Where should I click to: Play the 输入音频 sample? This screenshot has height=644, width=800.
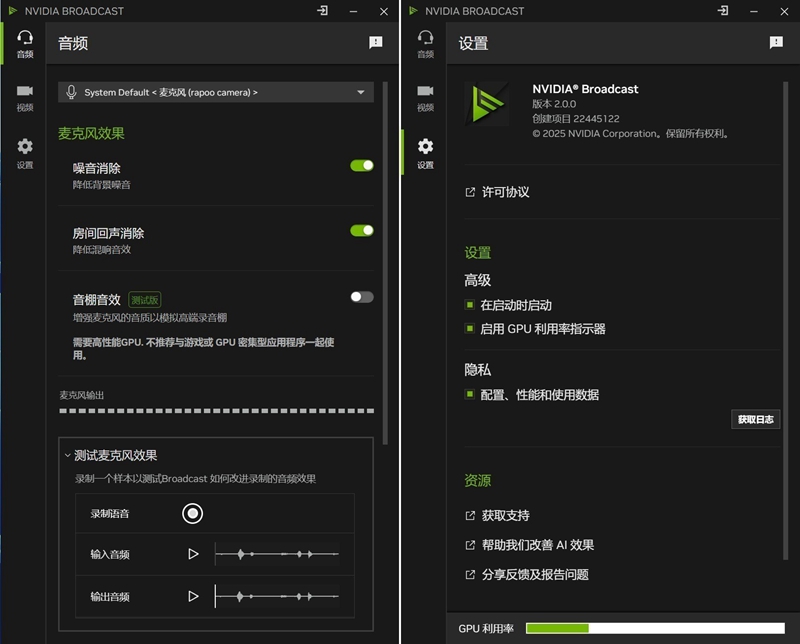[193, 554]
